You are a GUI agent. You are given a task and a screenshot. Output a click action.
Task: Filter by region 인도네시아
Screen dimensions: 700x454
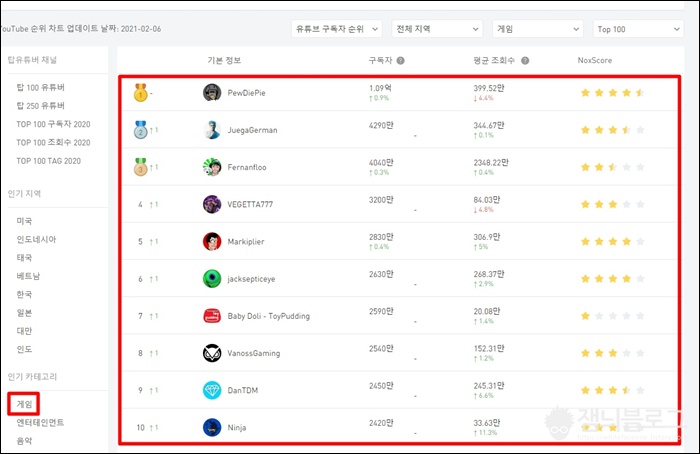36,239
